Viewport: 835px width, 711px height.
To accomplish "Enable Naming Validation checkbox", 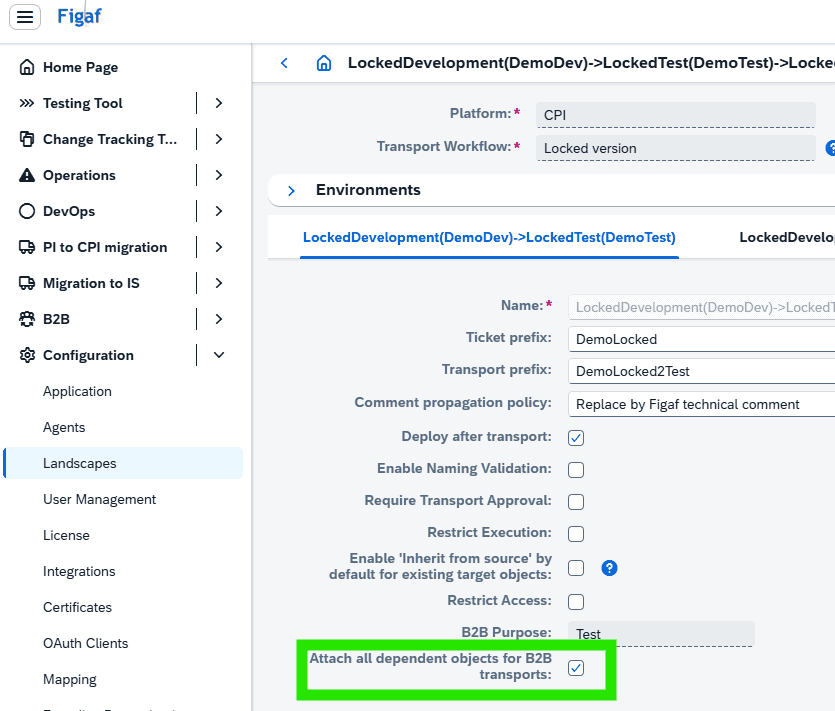I will tap(576, 470).
